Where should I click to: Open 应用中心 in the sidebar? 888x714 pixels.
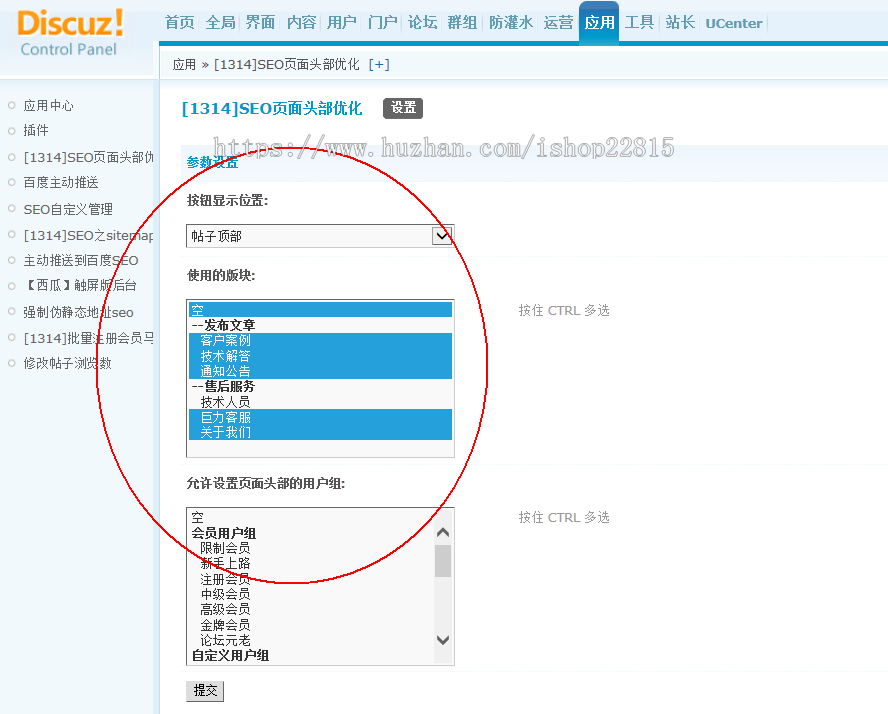coord(48,105)
